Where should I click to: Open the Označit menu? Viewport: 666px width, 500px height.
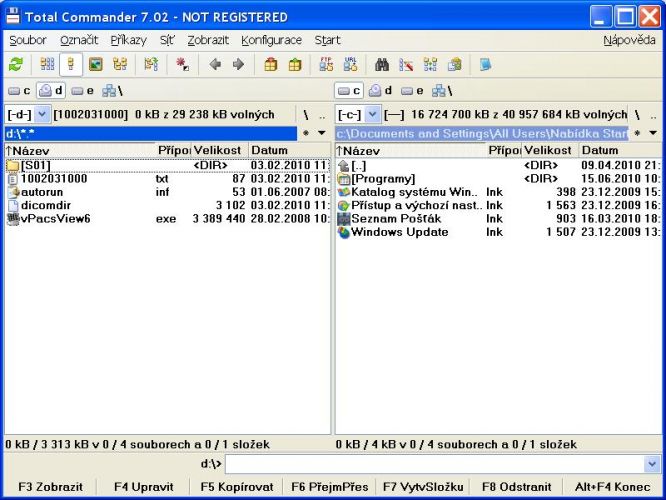(79, 40)
